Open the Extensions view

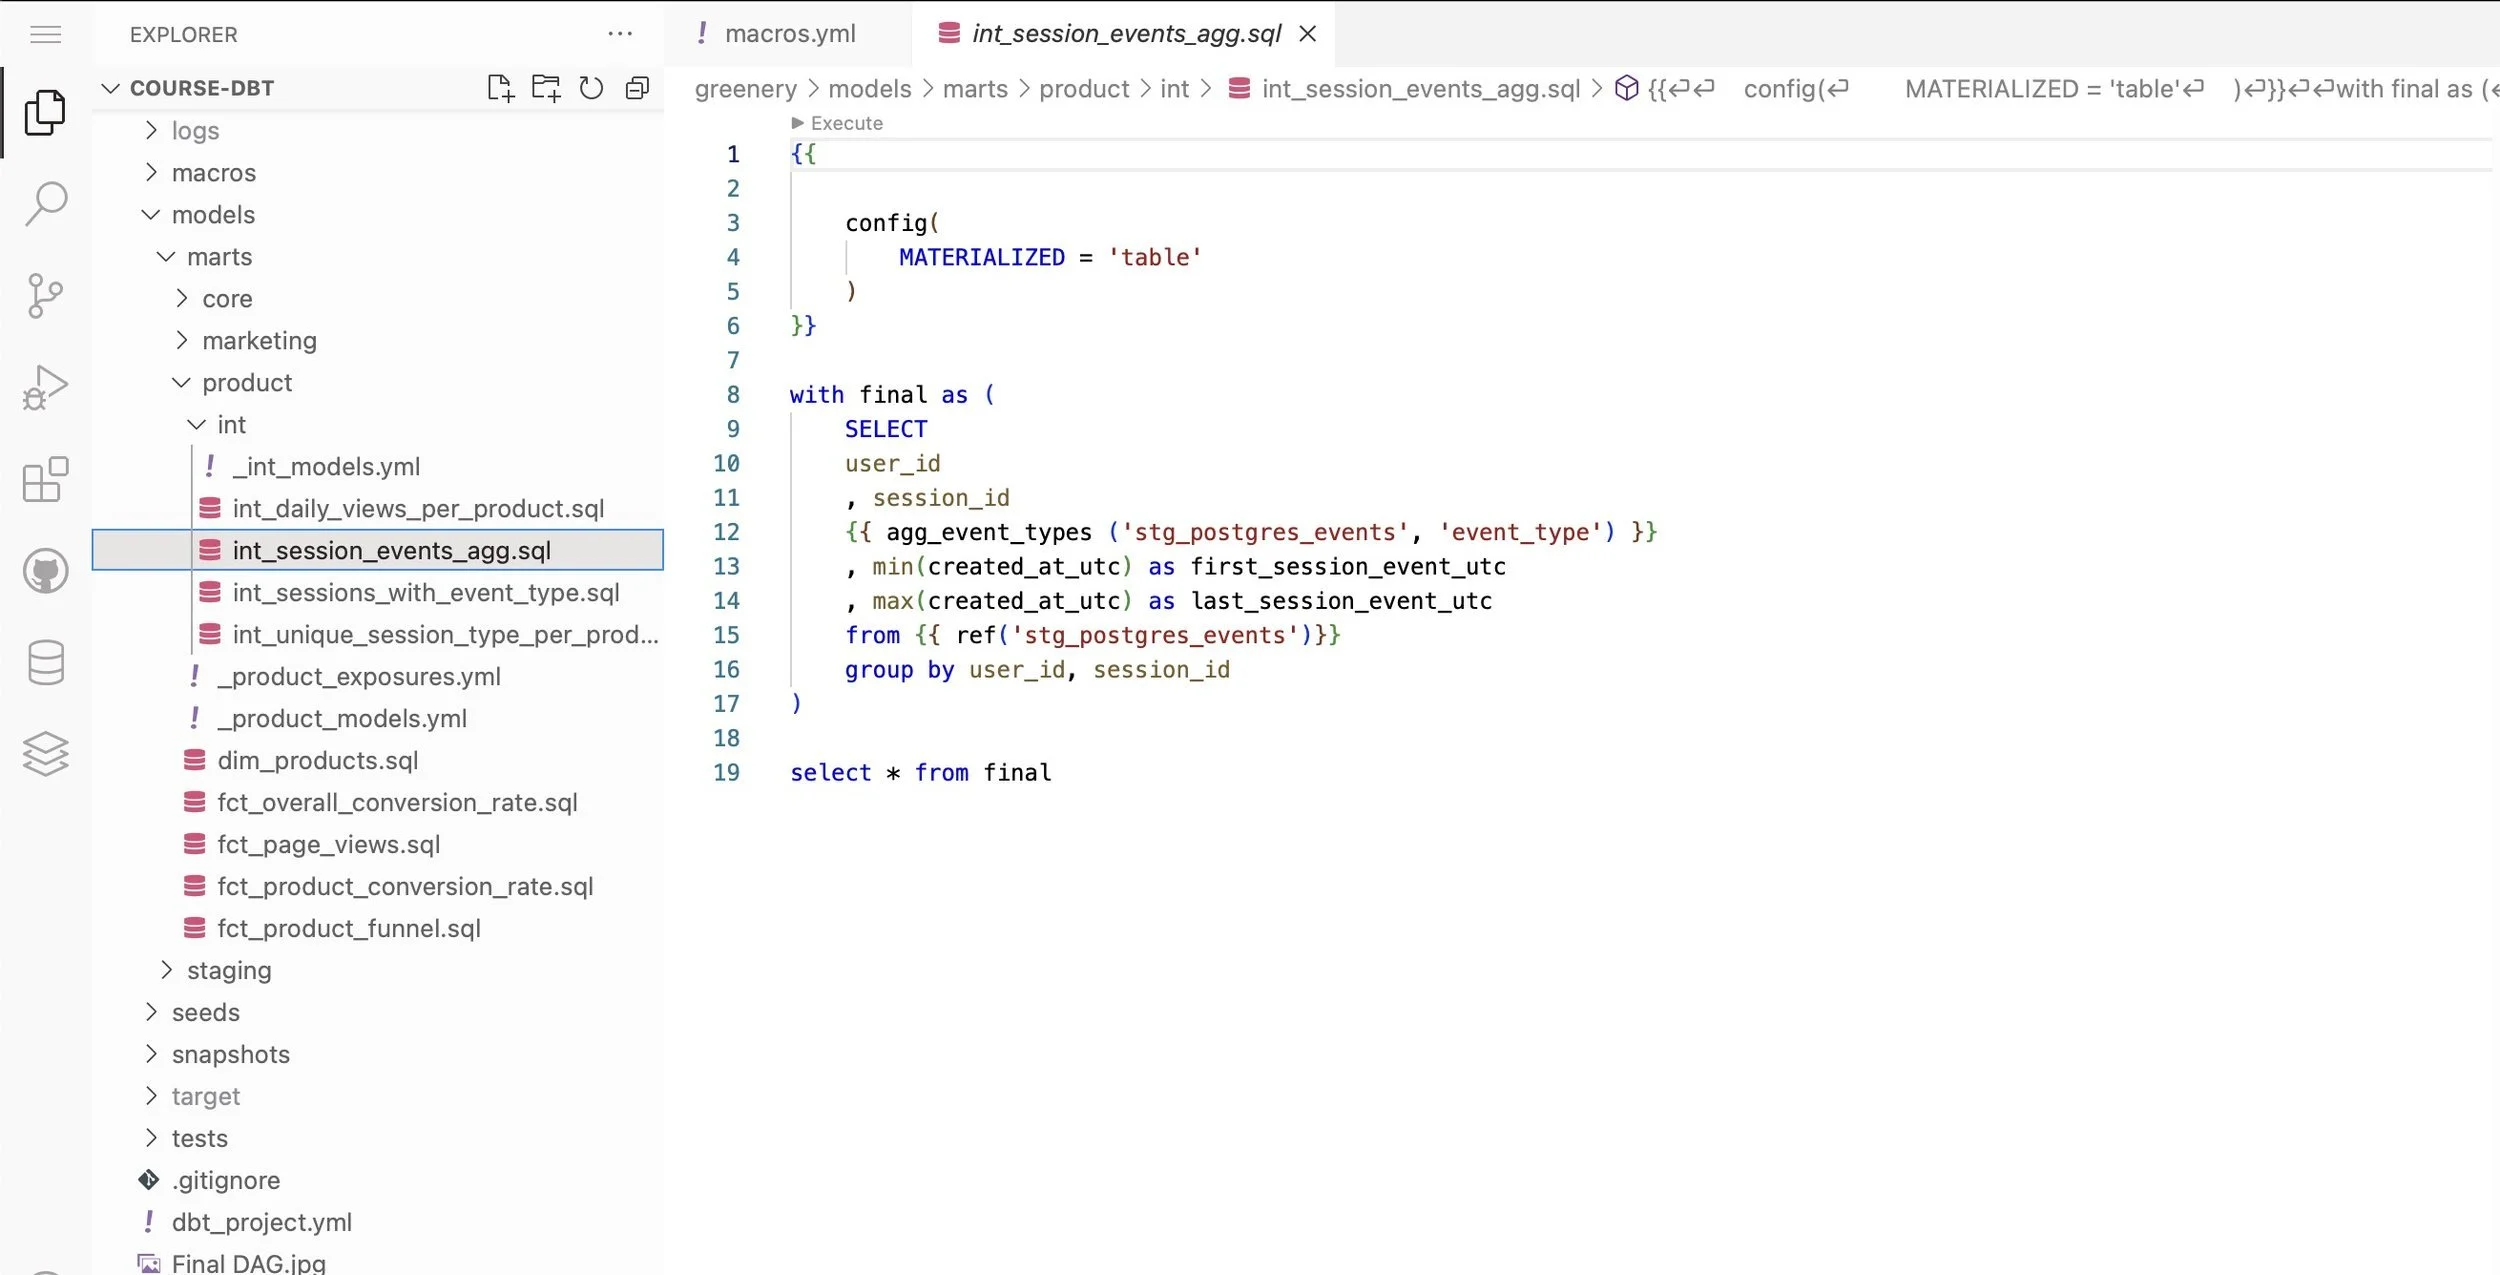point(45,481)
